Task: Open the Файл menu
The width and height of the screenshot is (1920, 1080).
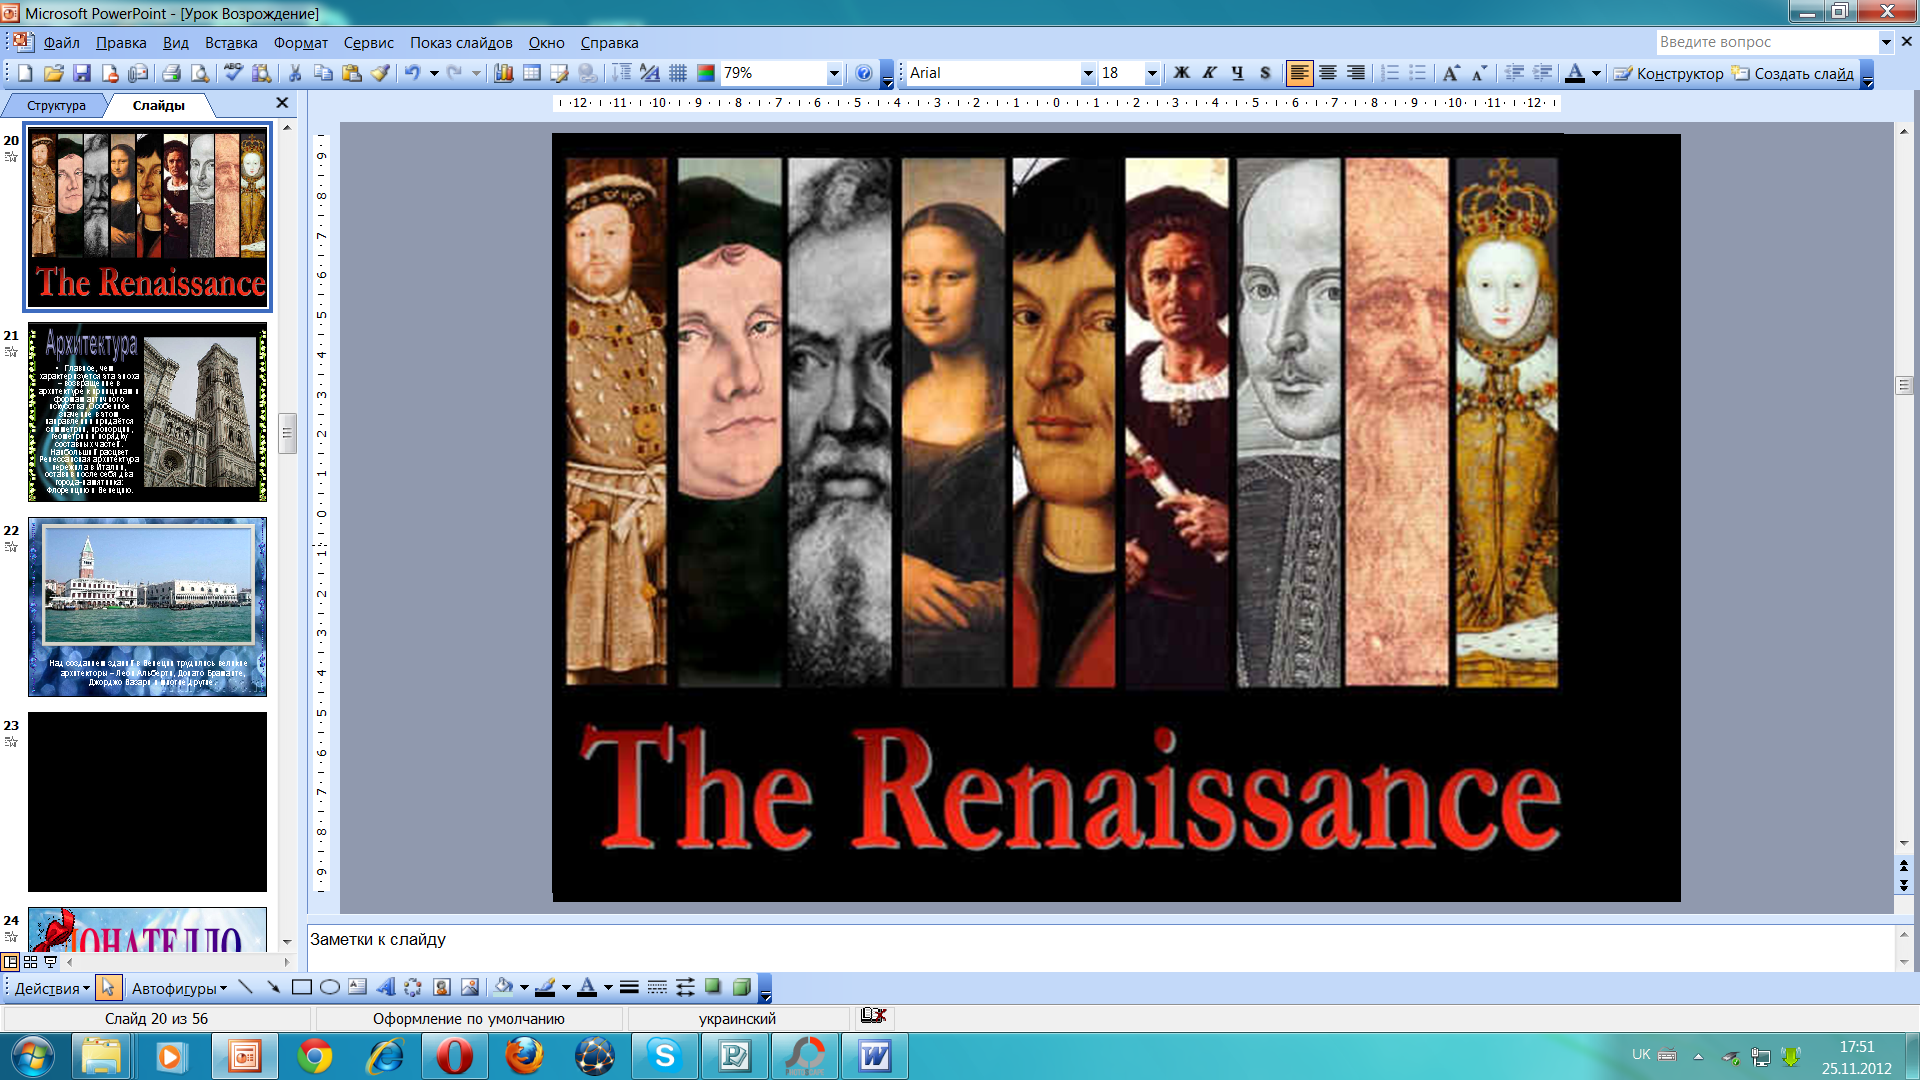Action: coord(61,42)
